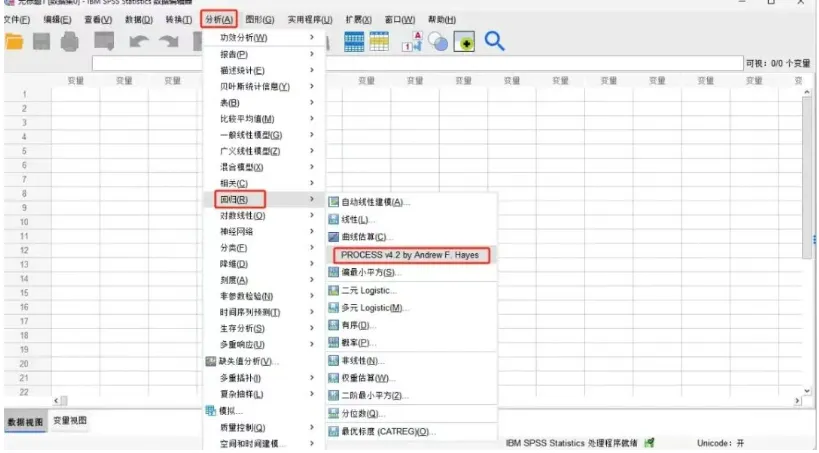Open the 图形(G) menu
This screenshot has height=453, width=819.
pos(260,19)
